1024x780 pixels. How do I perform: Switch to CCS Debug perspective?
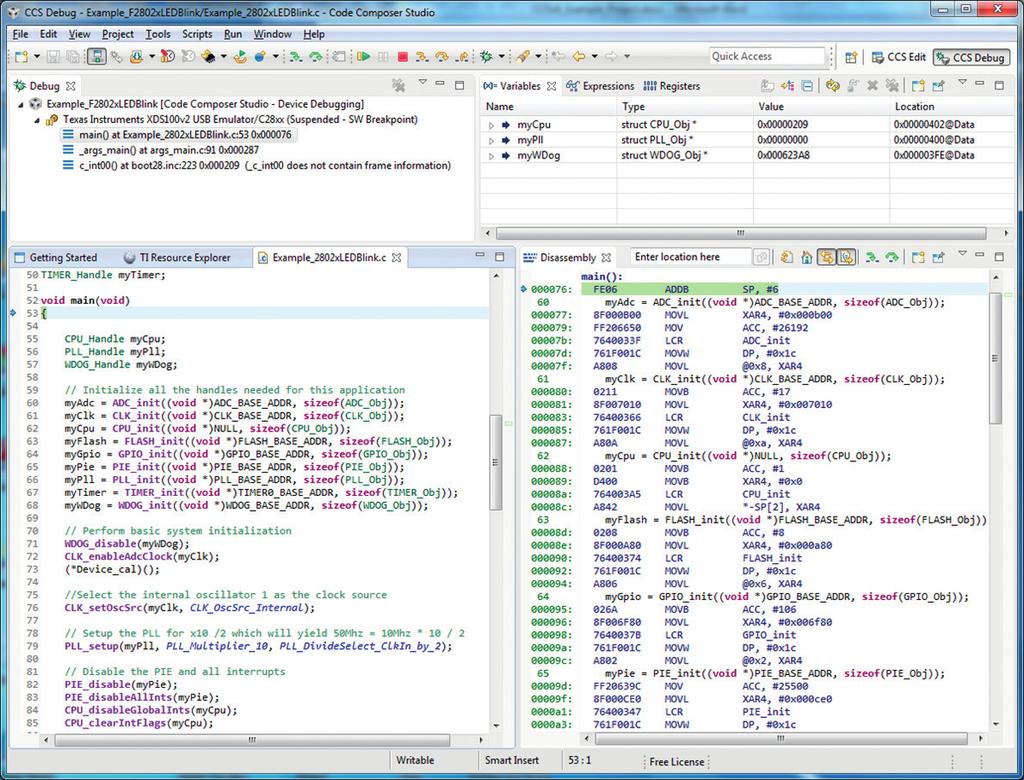coord(970,57)
